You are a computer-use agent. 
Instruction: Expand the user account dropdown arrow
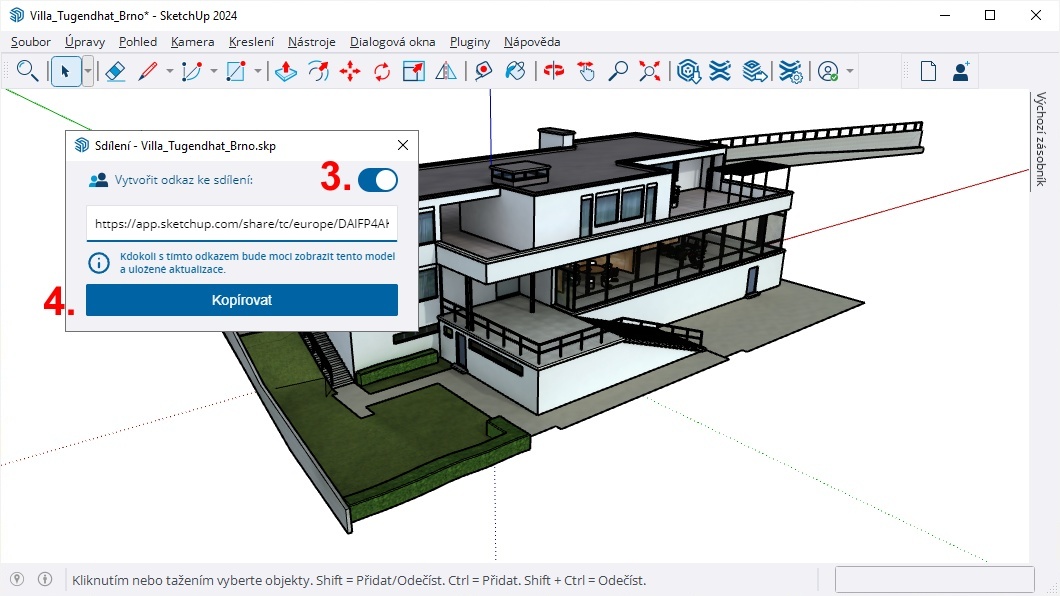pos(850,71)
